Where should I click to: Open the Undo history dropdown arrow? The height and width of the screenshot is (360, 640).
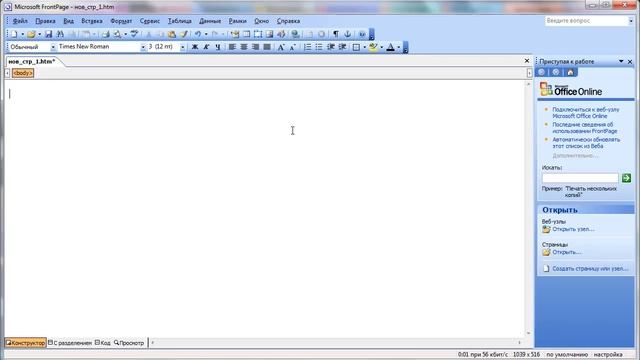pos(206,34)
